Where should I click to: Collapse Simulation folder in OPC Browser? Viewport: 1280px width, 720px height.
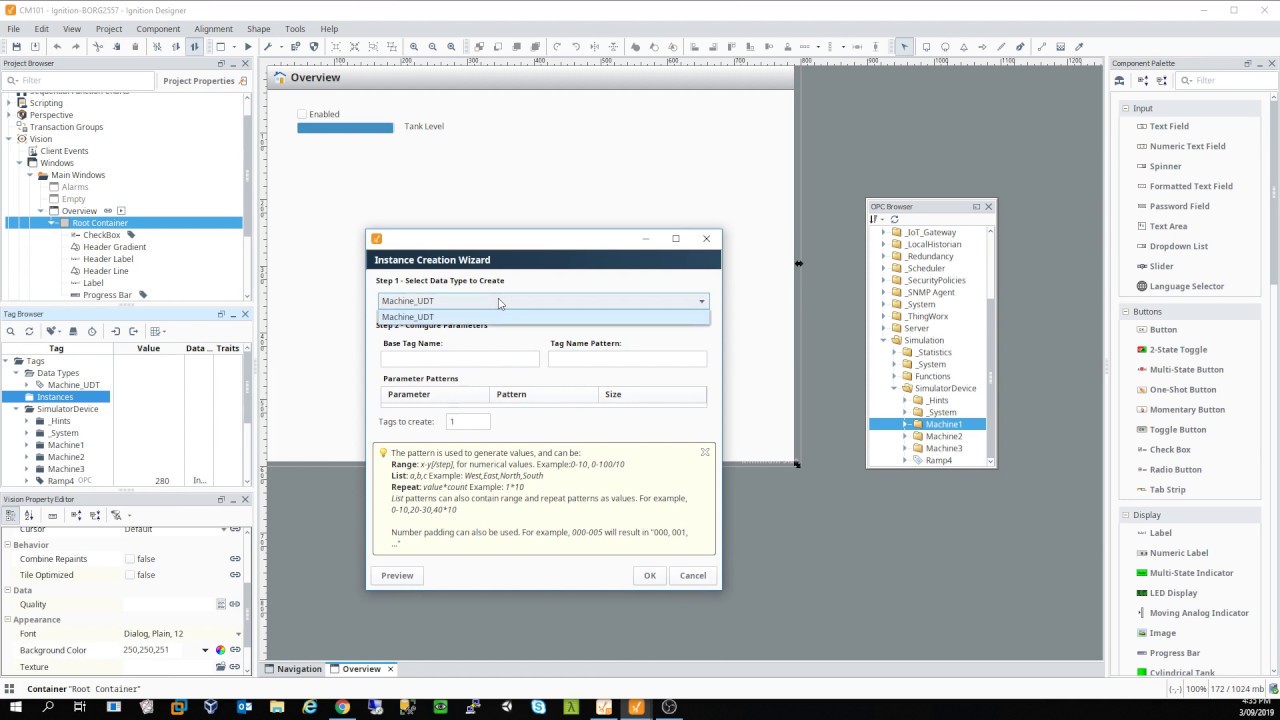pyautogui.click(x=883, y=340)
